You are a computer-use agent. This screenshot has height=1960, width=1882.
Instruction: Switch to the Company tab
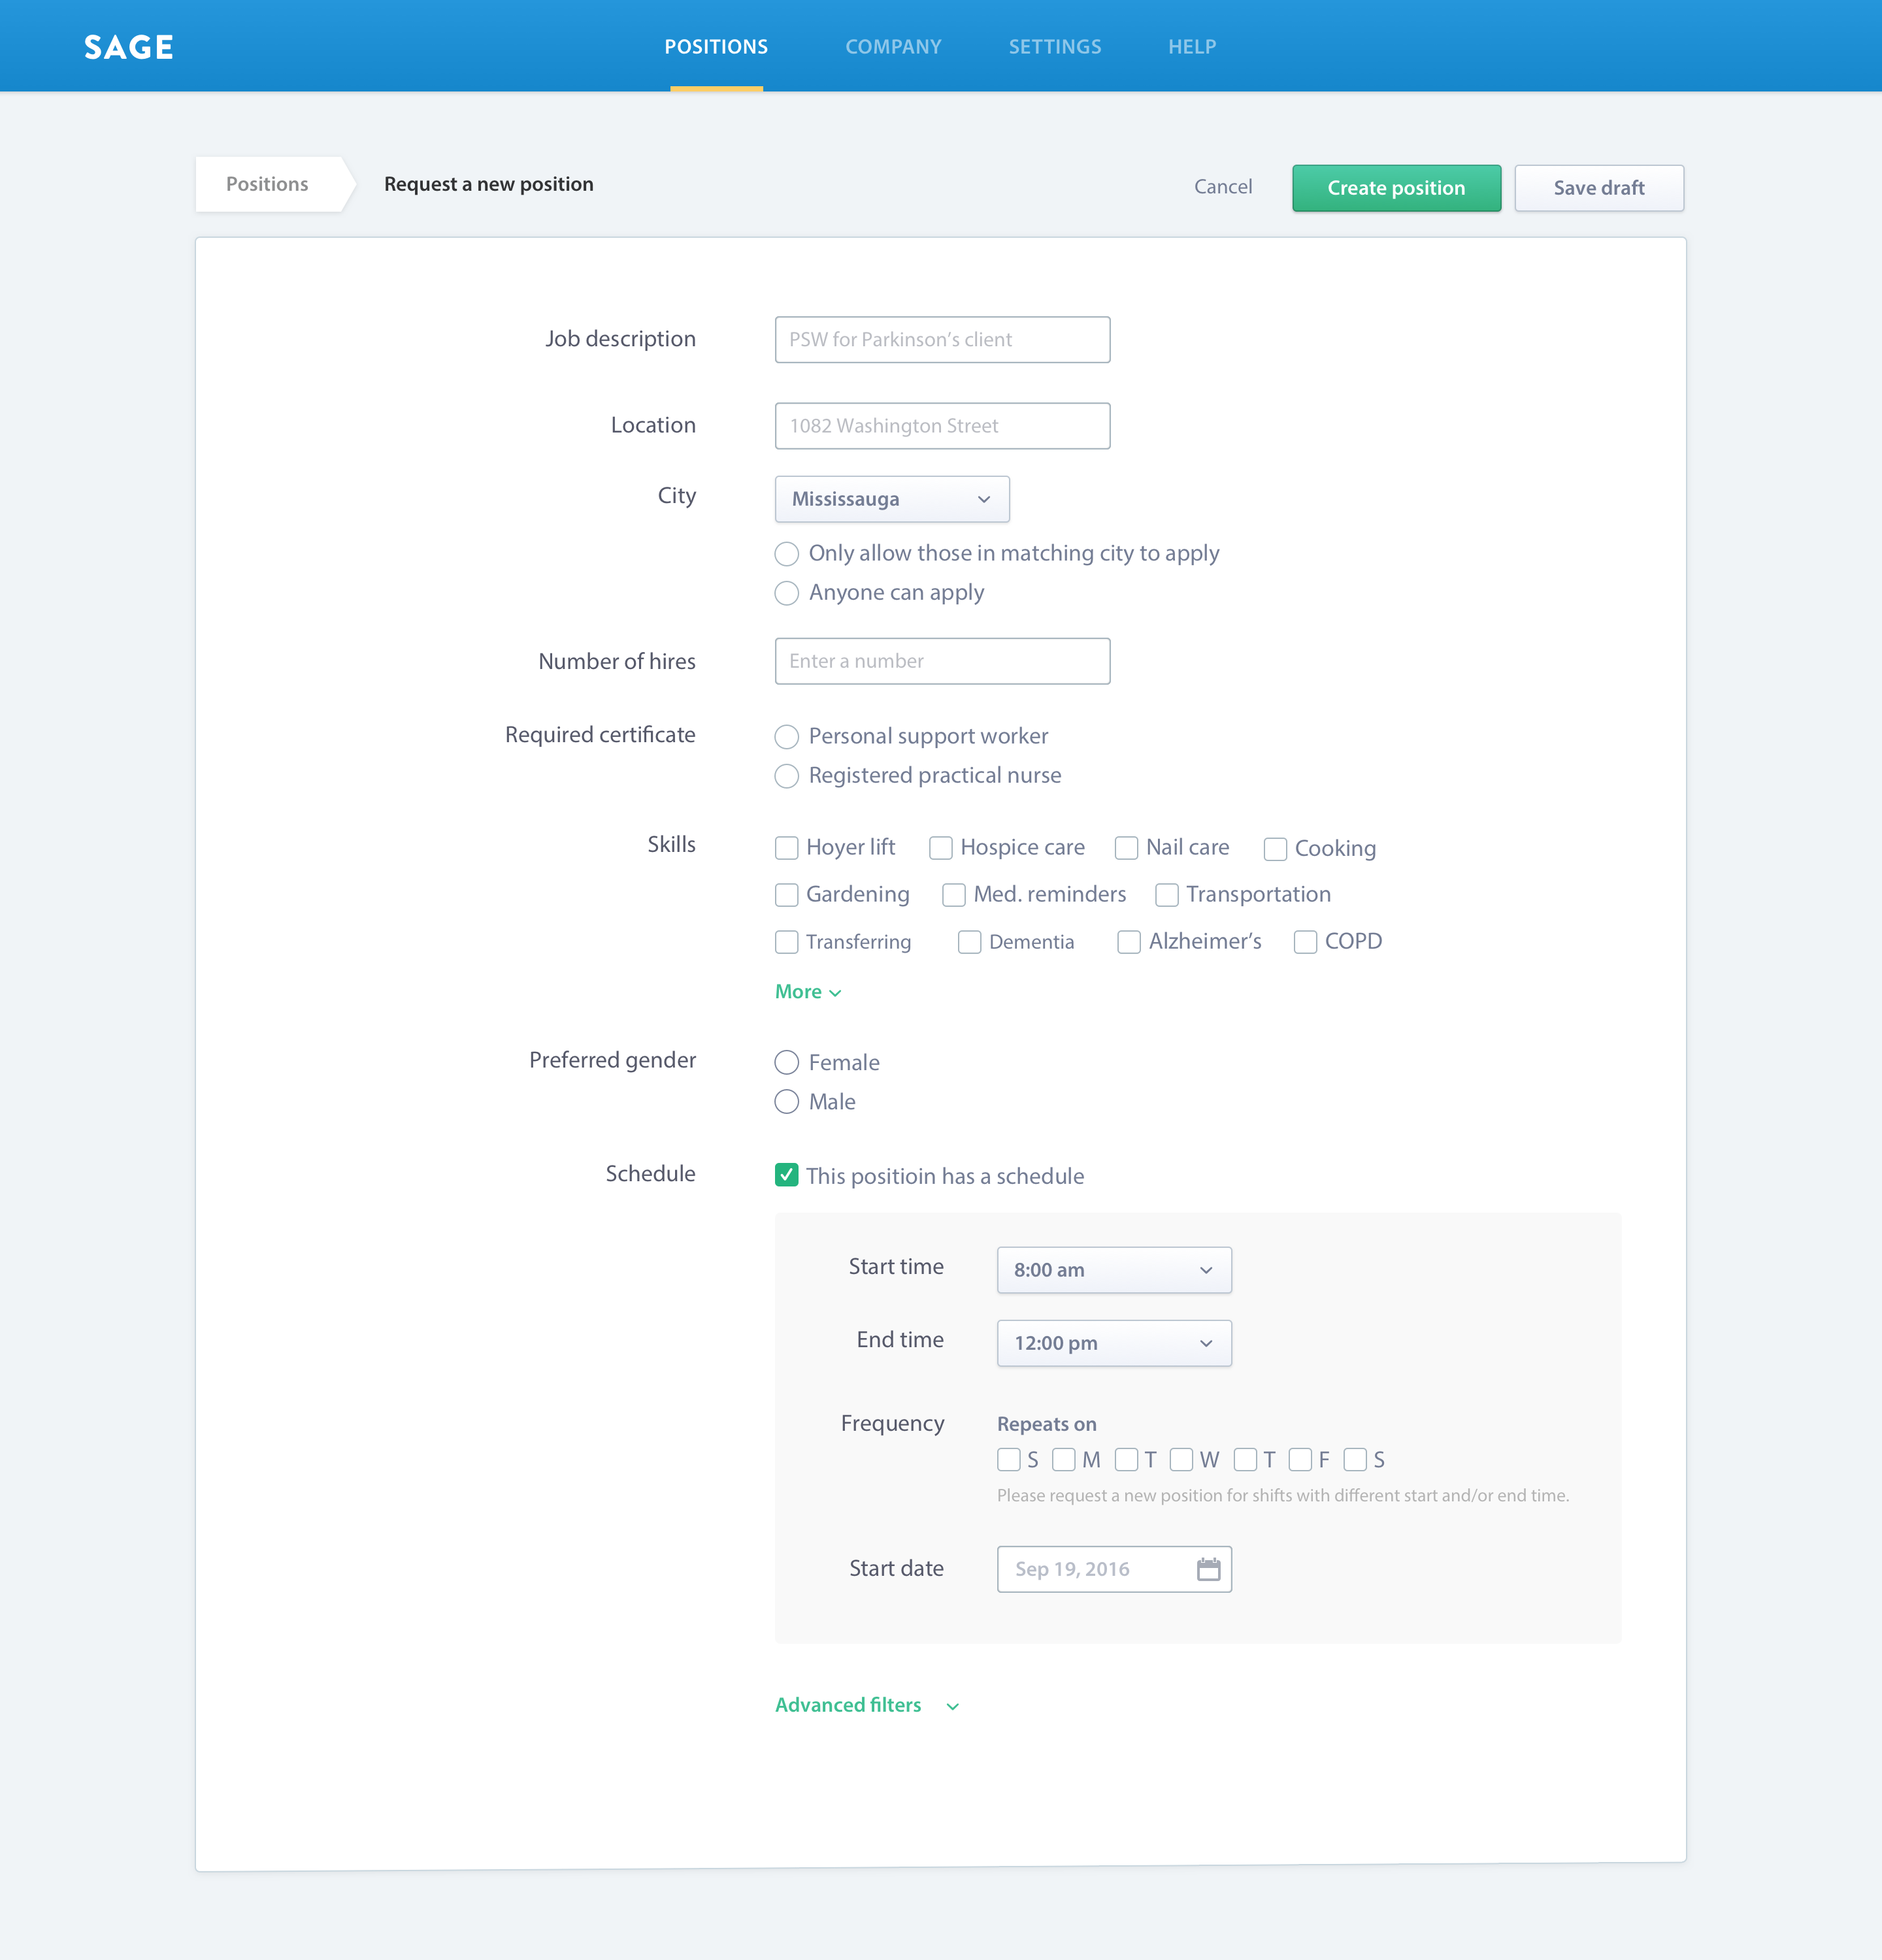click(x=893, y=47)
